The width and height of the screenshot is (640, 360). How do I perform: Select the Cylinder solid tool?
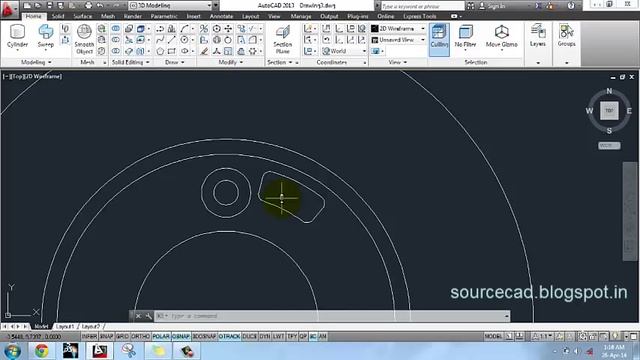coord(17,37)
